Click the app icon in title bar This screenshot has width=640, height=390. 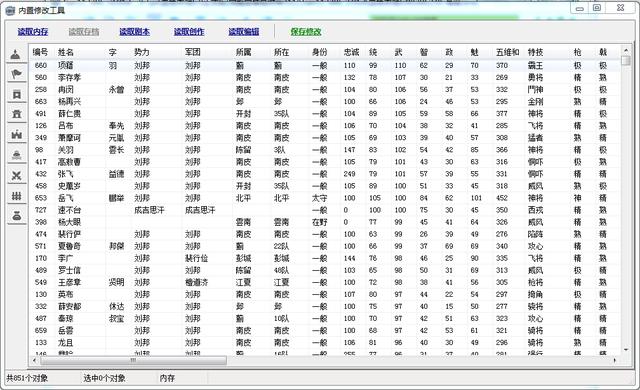[10, 11]
